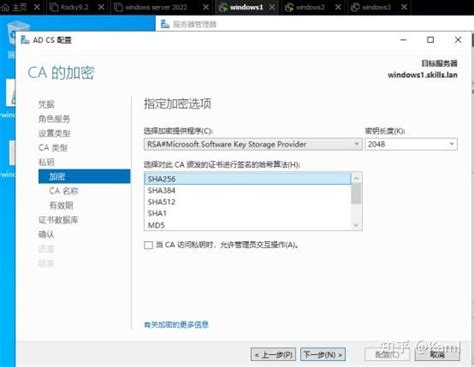Go to the Private Key (私钥) step
Viewport: 474px width, 367px height.
[x=46, y=162]
